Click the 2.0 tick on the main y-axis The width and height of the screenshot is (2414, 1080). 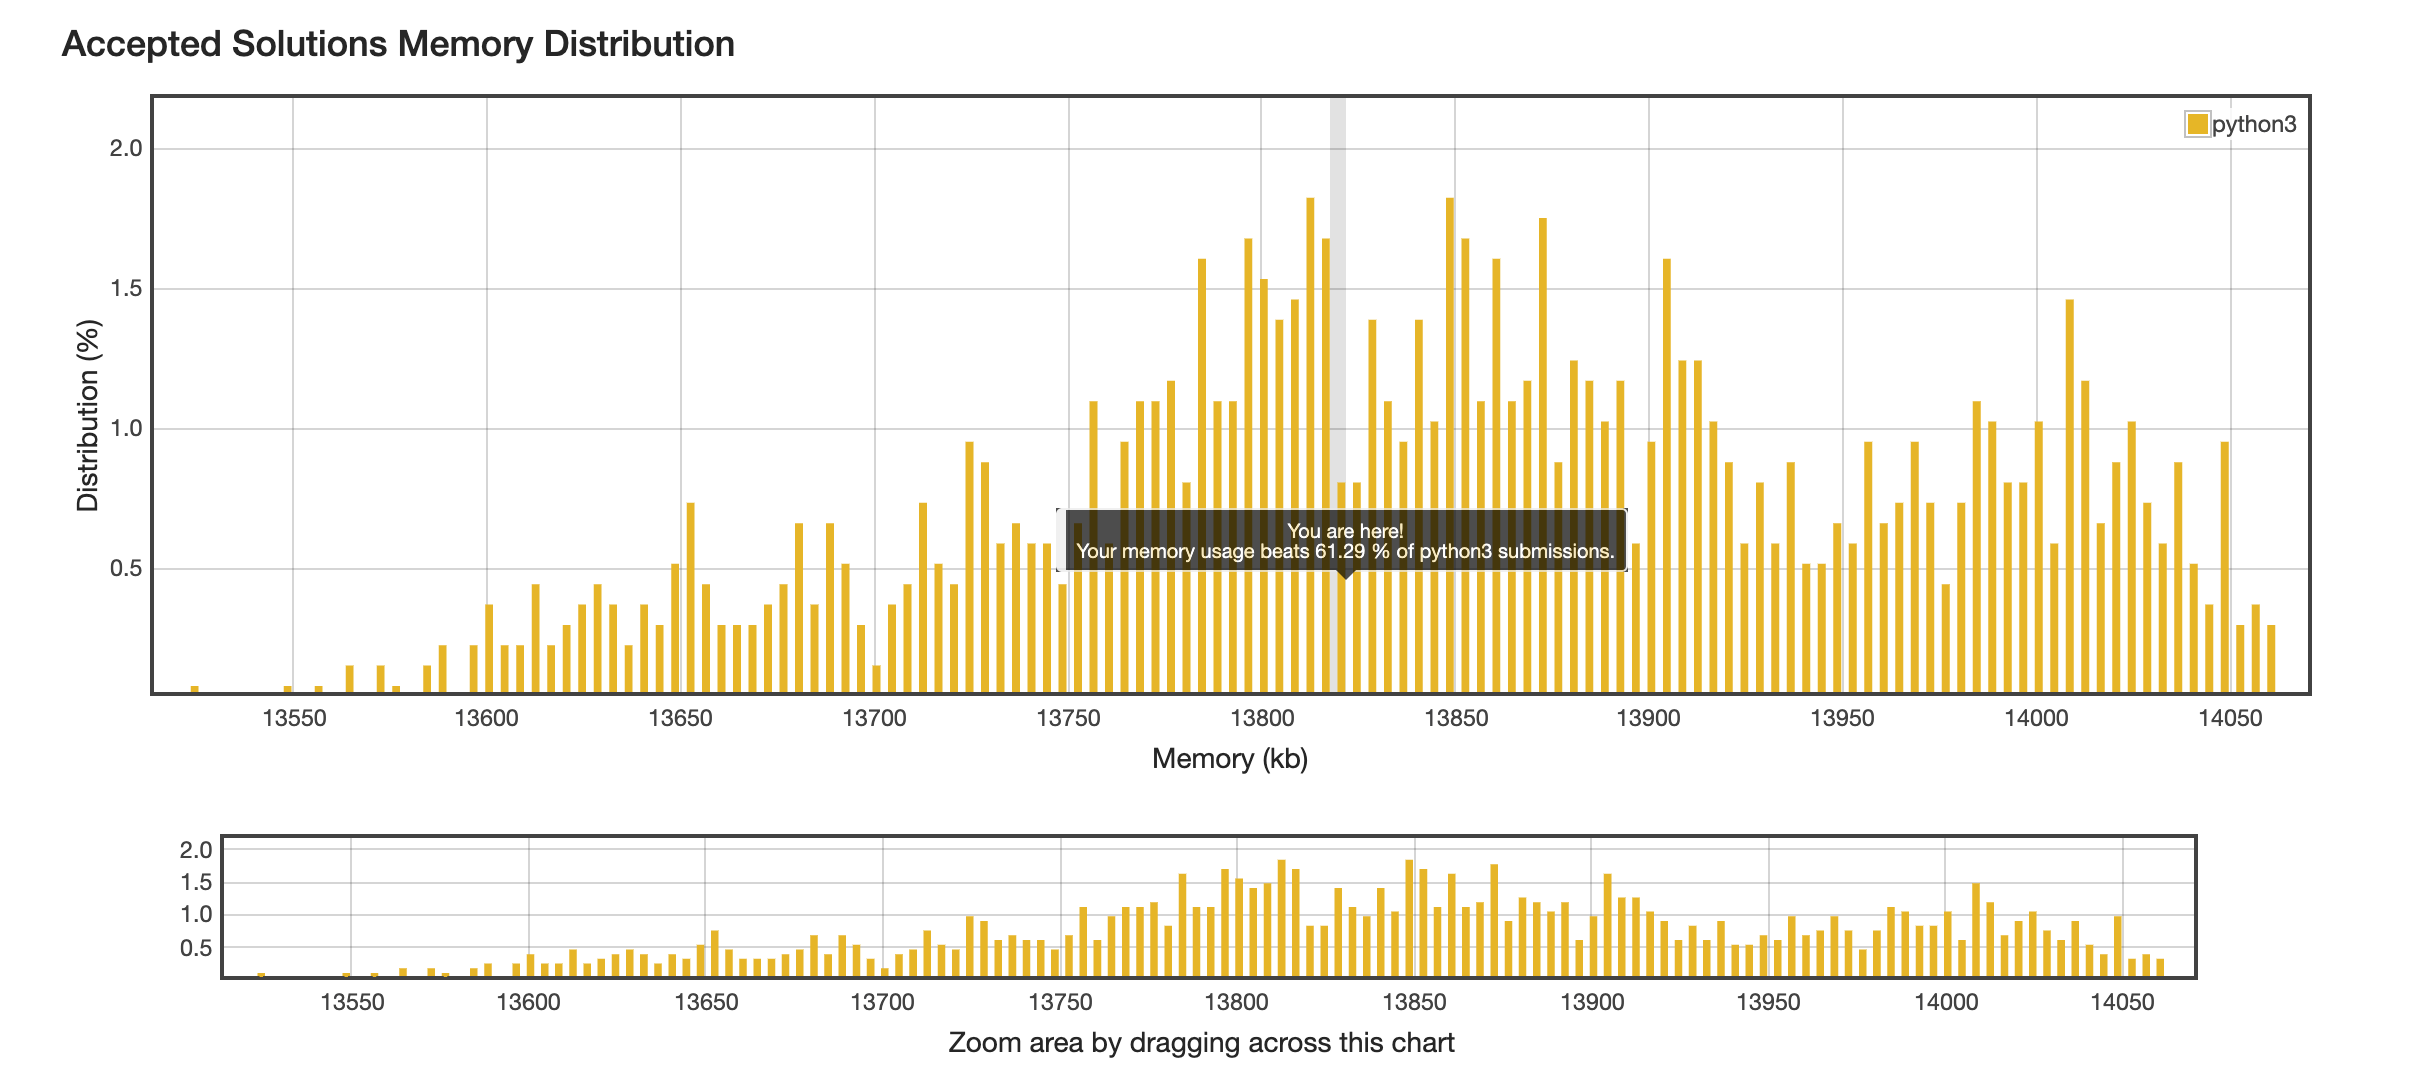pyautogui.click(x=126, y=148)
